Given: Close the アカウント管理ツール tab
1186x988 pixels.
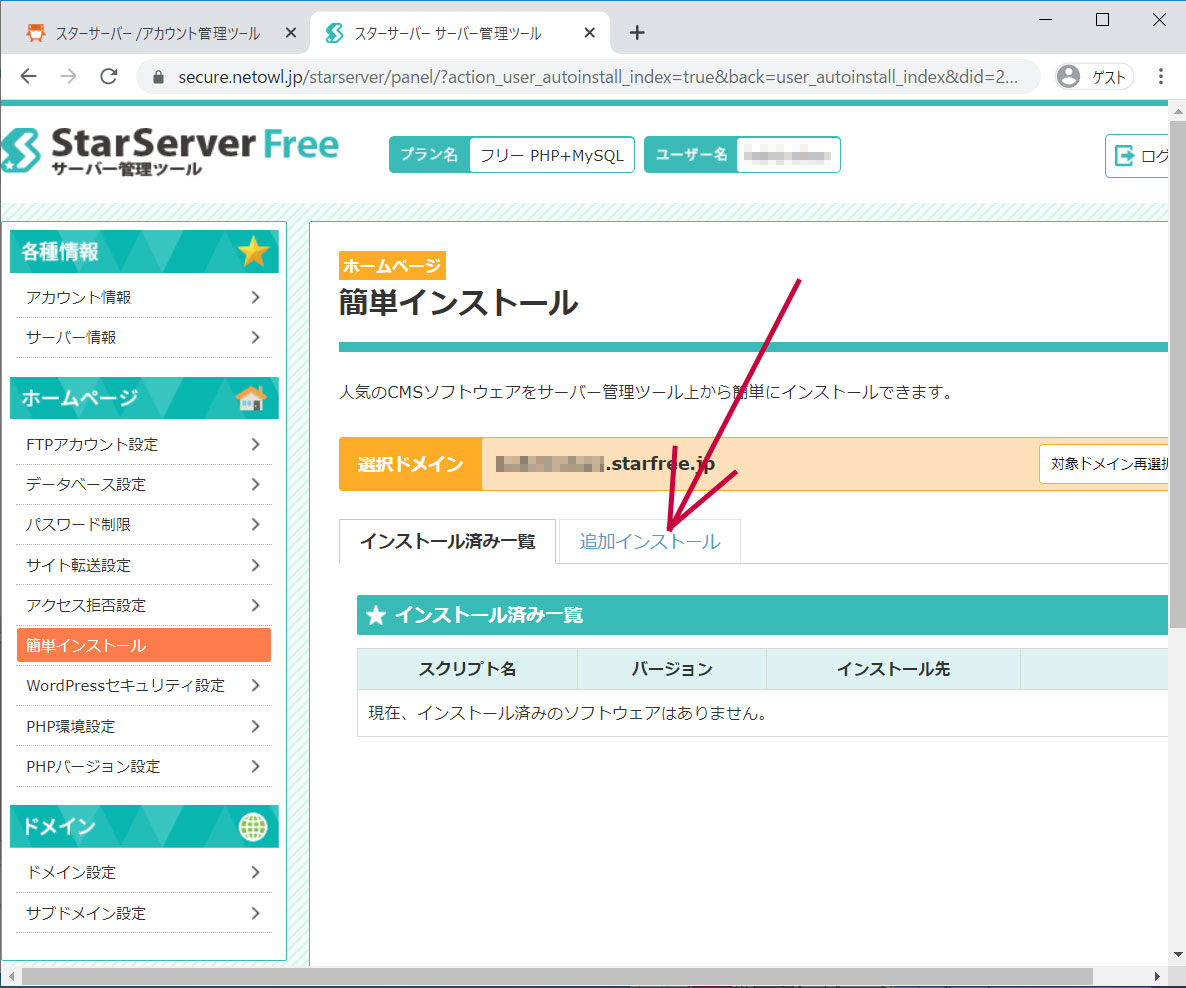Looking at the screenshot, I should coord(290,33).
